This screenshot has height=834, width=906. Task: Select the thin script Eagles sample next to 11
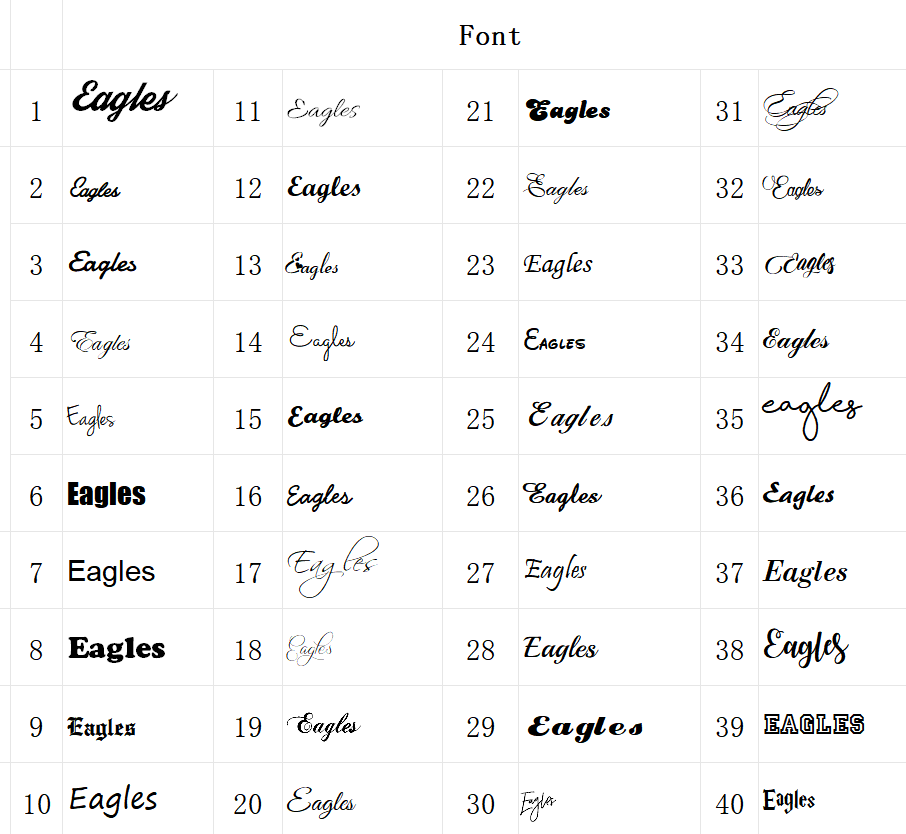click(x=322, y=110)
